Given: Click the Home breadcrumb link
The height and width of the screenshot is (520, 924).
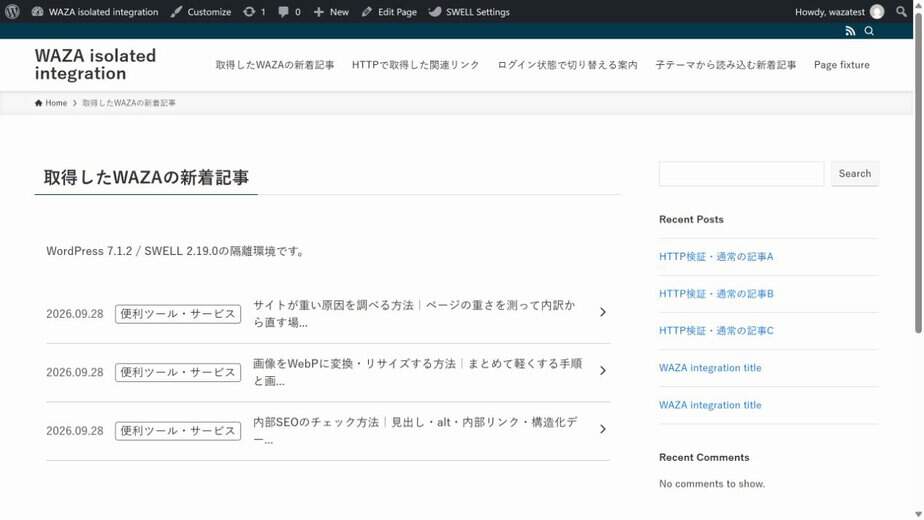Looking at the screenshot, I should click(x=51, y=103).
